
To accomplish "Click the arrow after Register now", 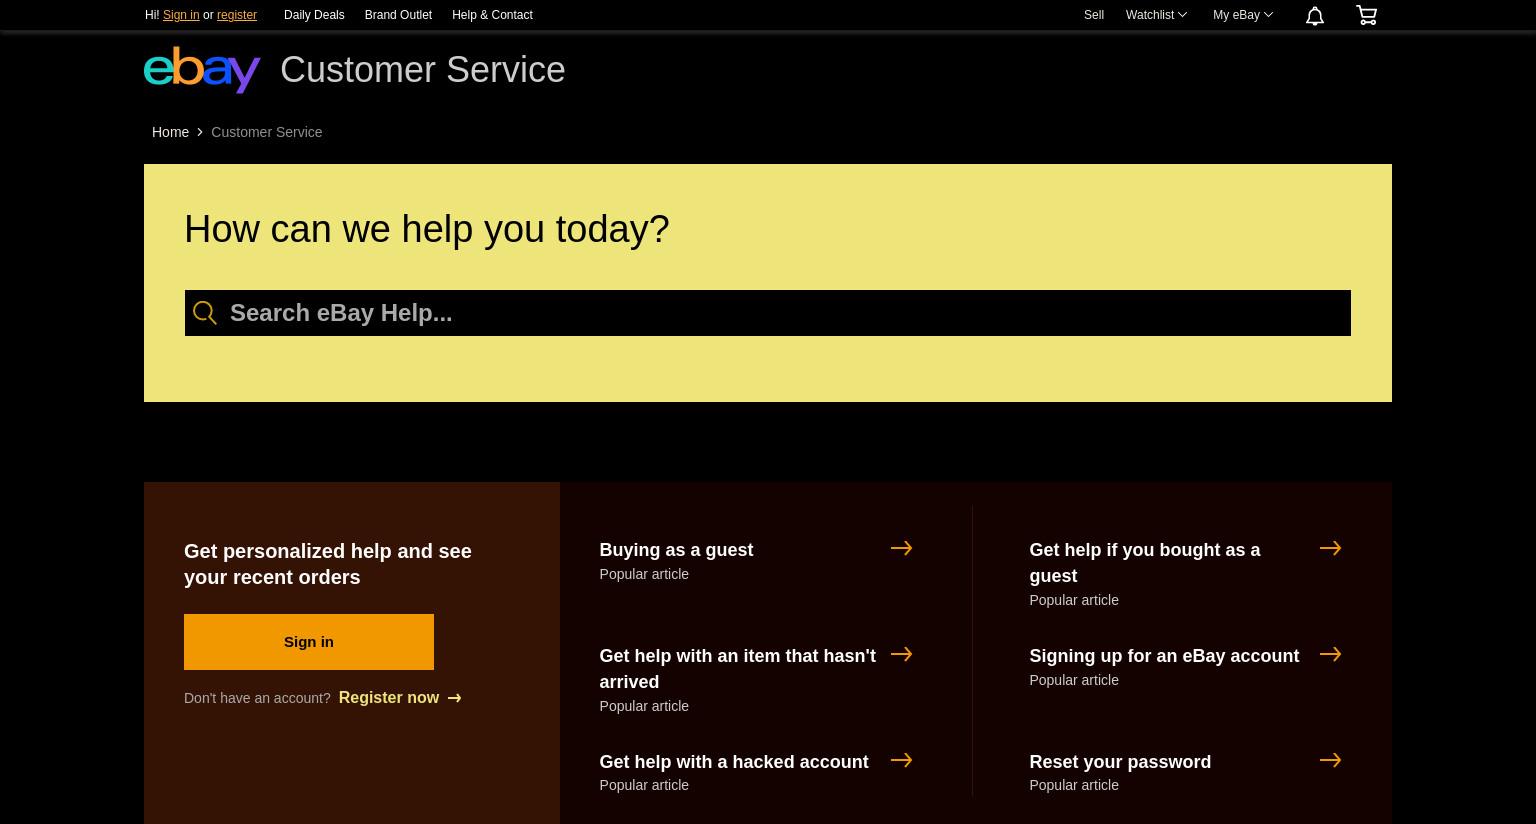I will 455,698.
